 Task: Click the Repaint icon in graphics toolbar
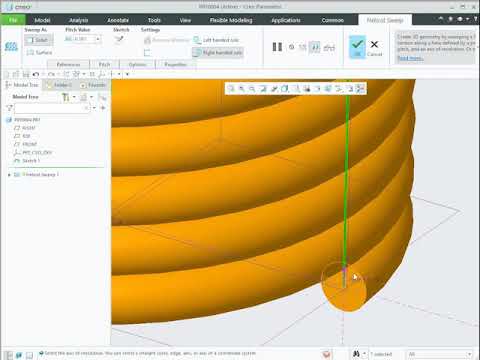[263, 88]
